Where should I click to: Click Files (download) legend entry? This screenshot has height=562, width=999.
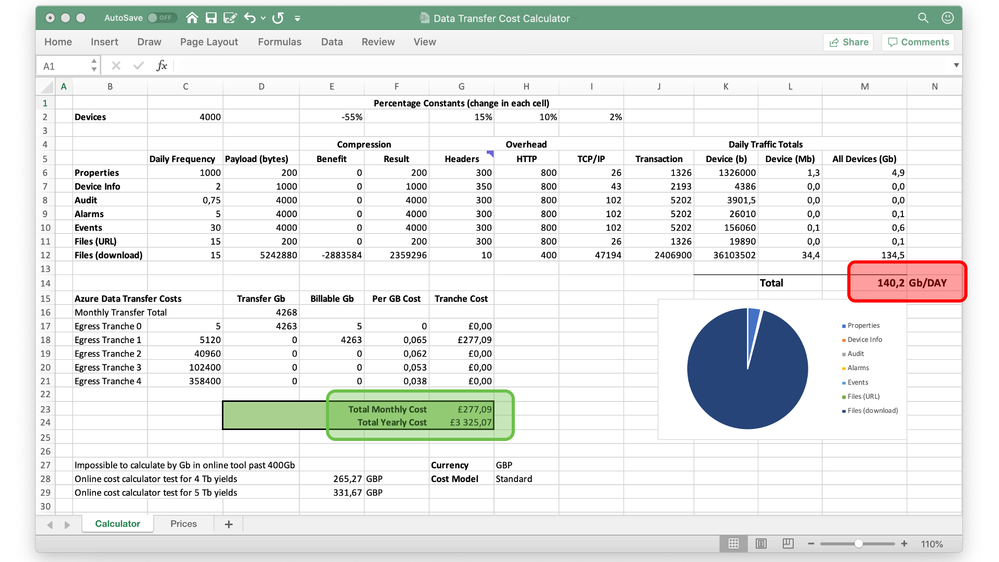coord(870,410)
